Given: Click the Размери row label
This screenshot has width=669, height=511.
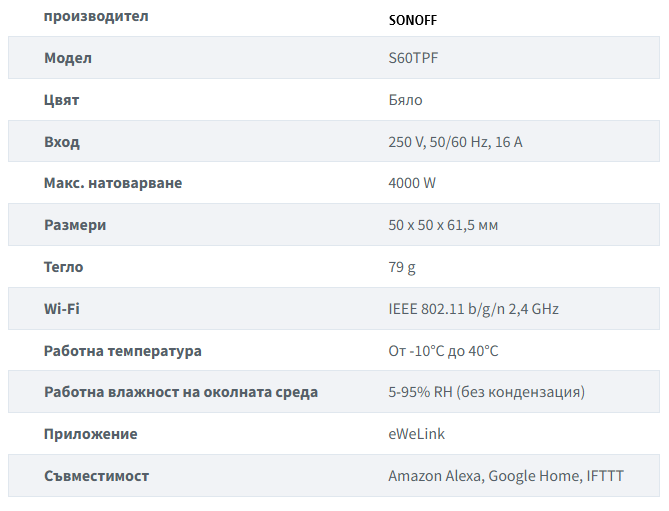Looking at the screenshot, I should click(75, 225).
